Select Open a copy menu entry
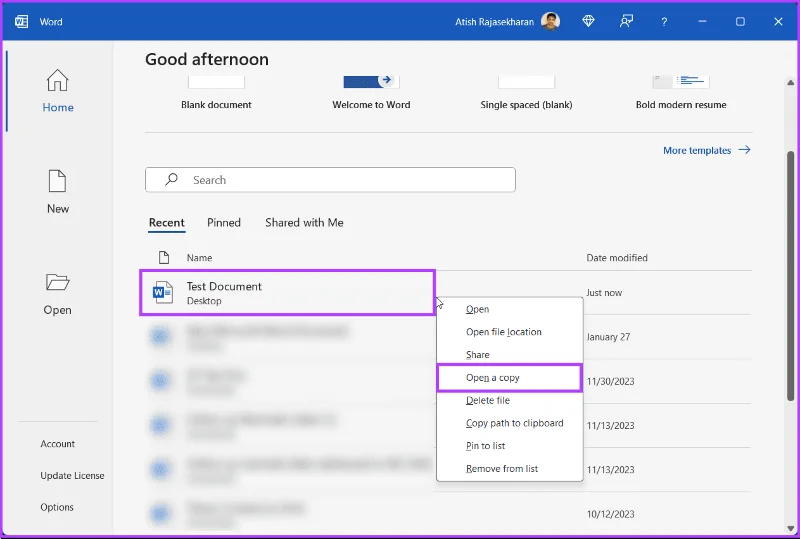800x539 pixels. click(510, 378)
